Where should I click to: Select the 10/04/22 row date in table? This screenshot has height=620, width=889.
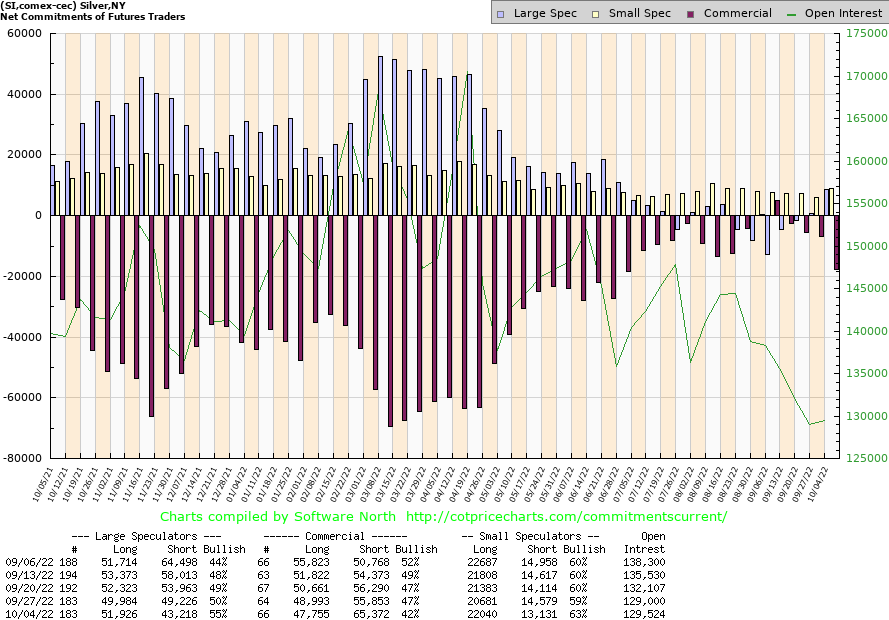coord(27,611)
